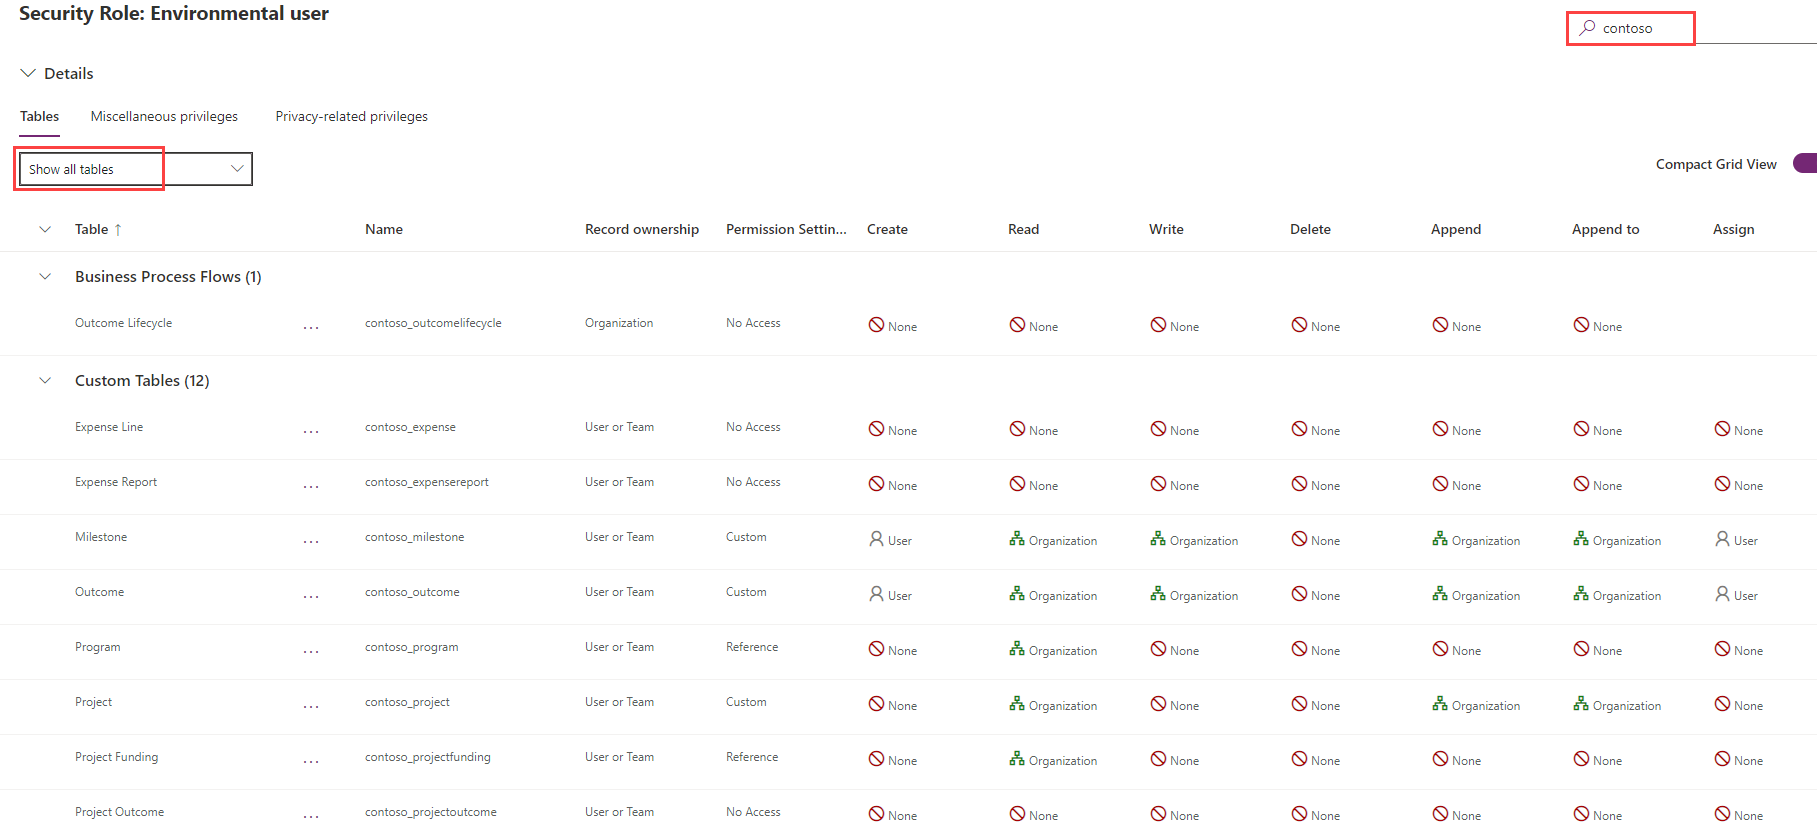
Task: Collapse the Details section
Action: click(x=28, y=73)
